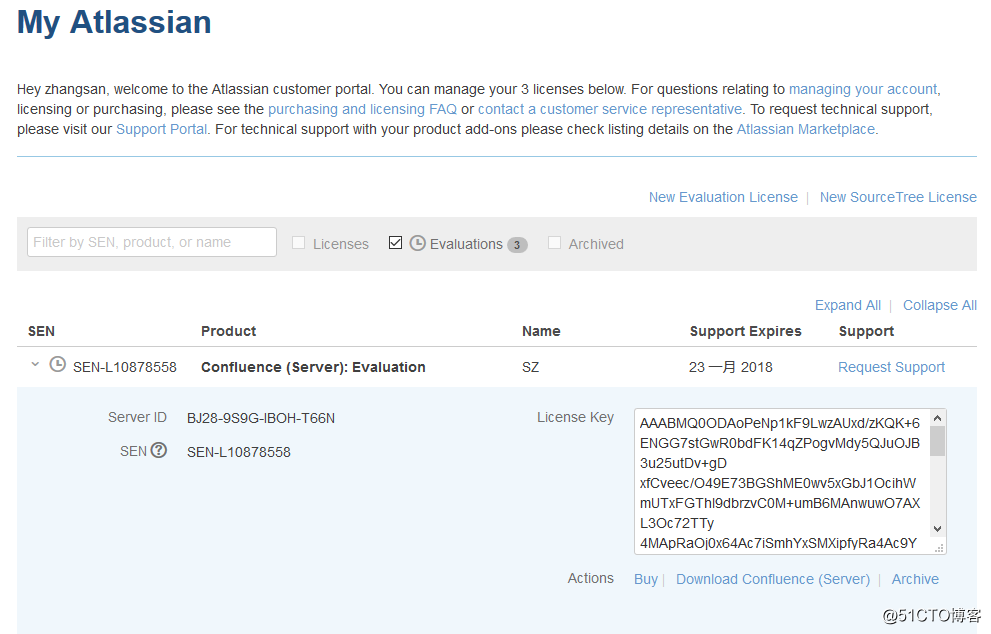Open the managing your account link
991x634 pixels.
pyautogui.click(x=863, y=89)
